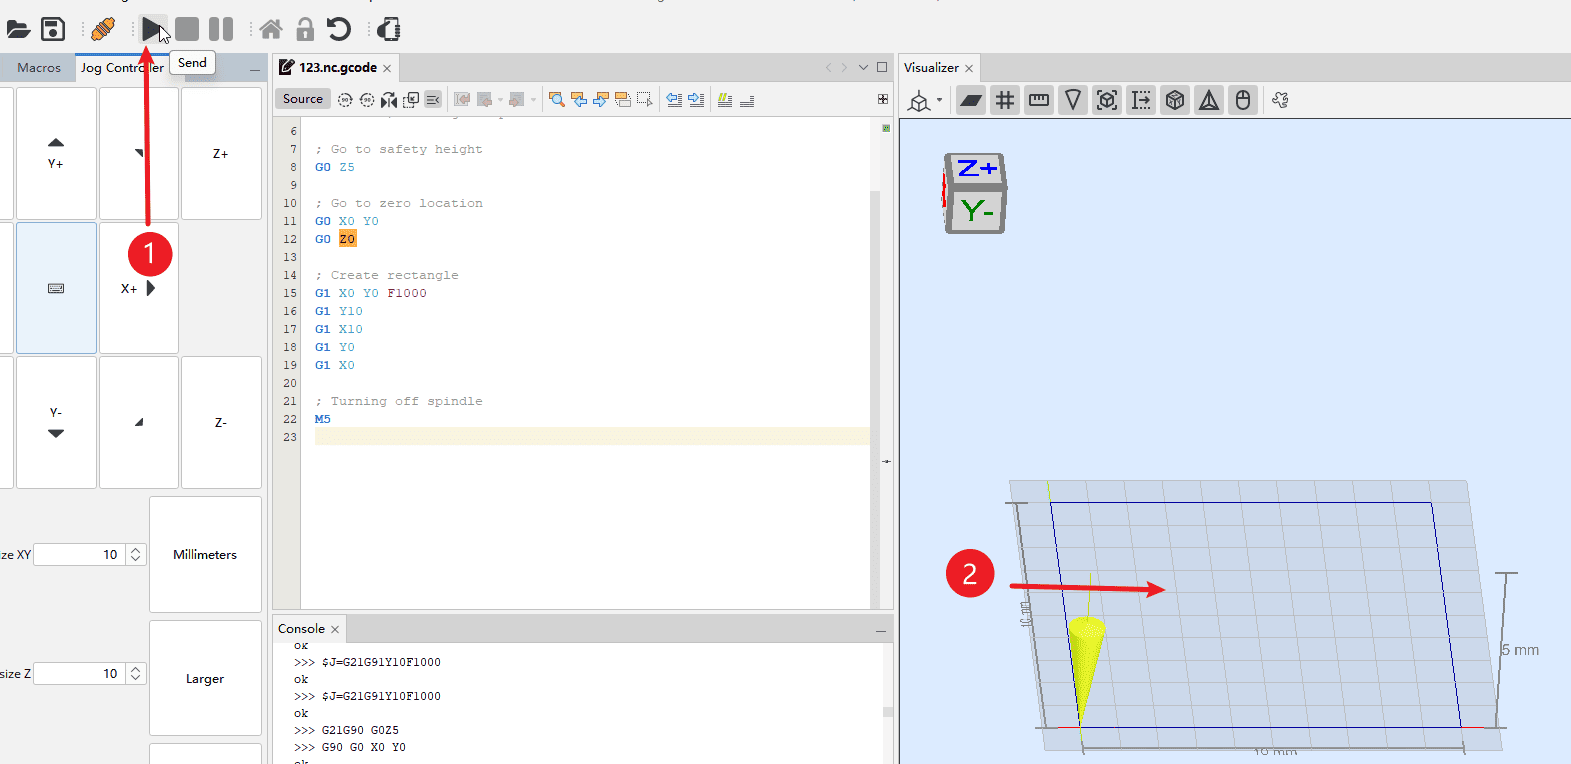Switch to the Macros tab

(39, 68)
